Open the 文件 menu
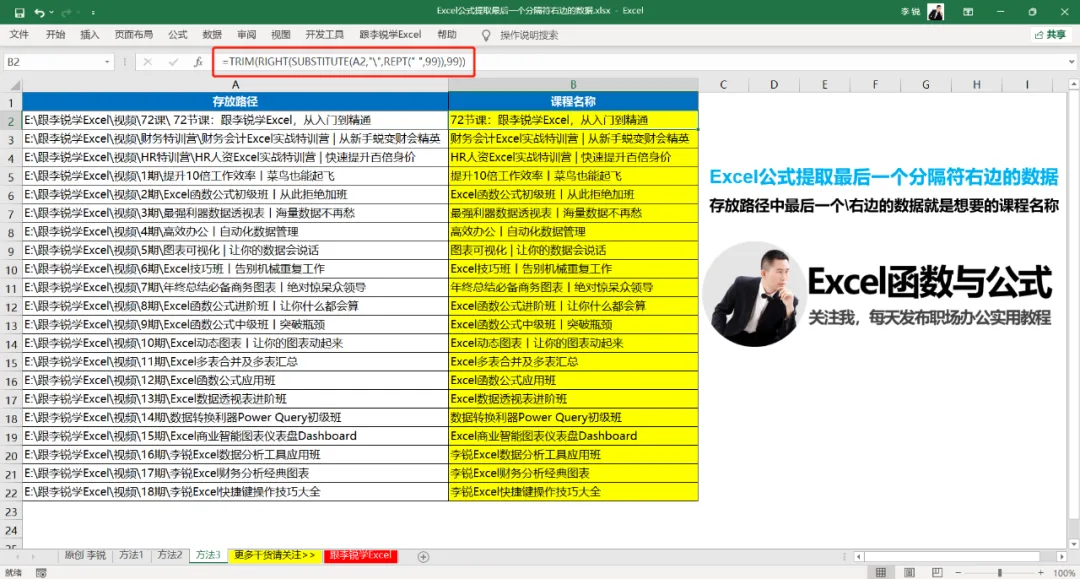This screenshot has height=579, width=1080. [19, 34]
